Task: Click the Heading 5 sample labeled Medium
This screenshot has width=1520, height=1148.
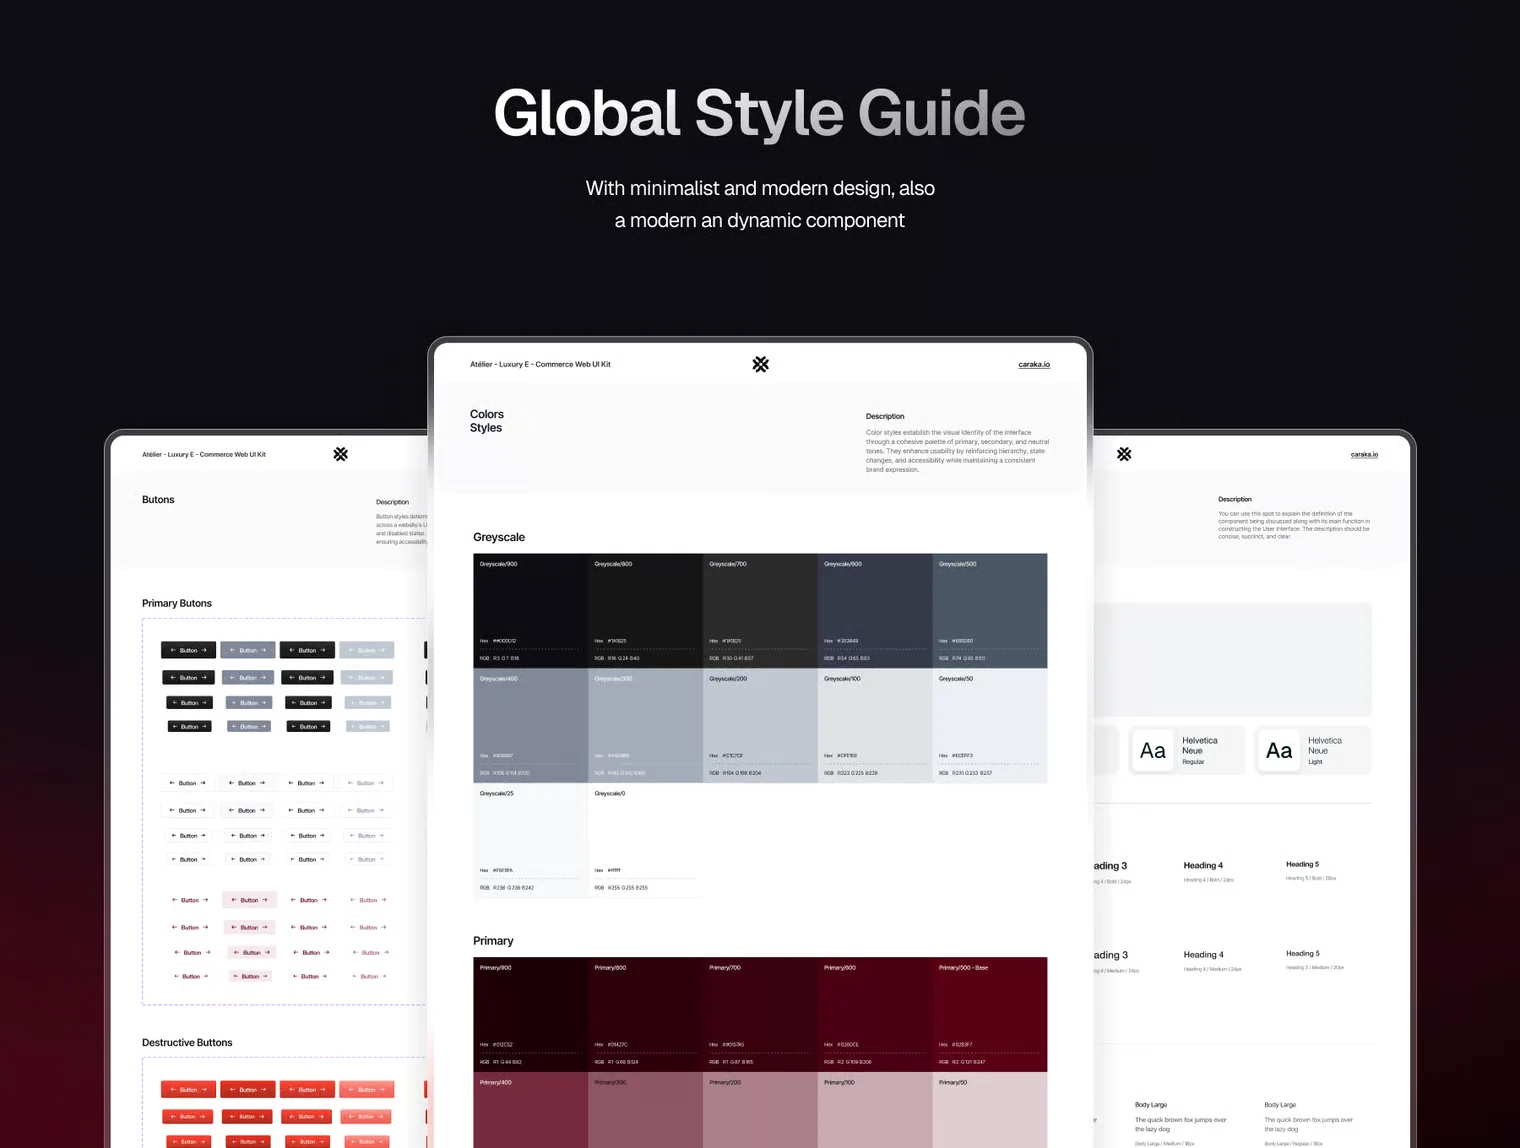Action: tap(1302, 953)
